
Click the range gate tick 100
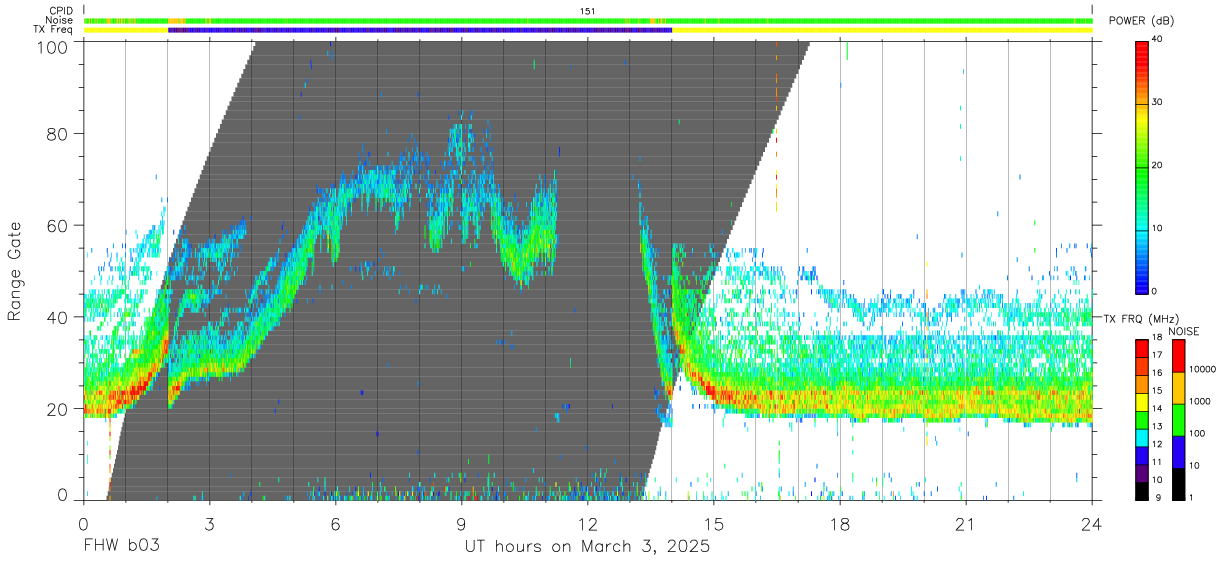[52, 47]
